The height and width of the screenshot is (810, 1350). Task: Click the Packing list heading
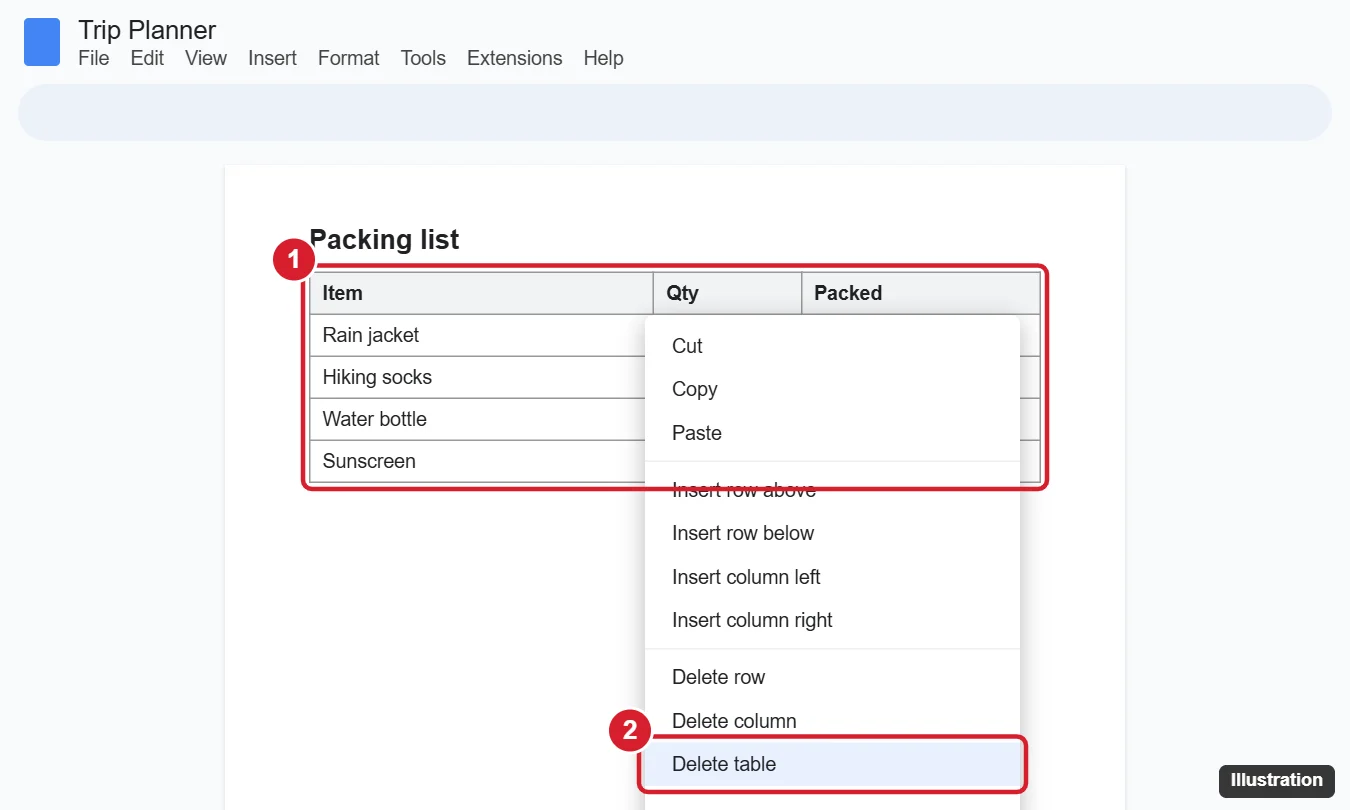pyautogui.click(x=384, y=240)
